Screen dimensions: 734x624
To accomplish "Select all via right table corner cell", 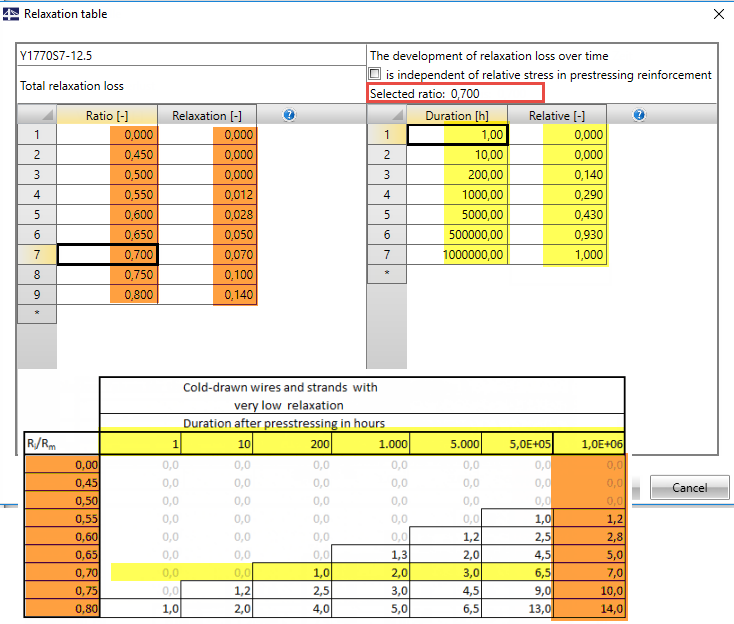I will (387, 115).
